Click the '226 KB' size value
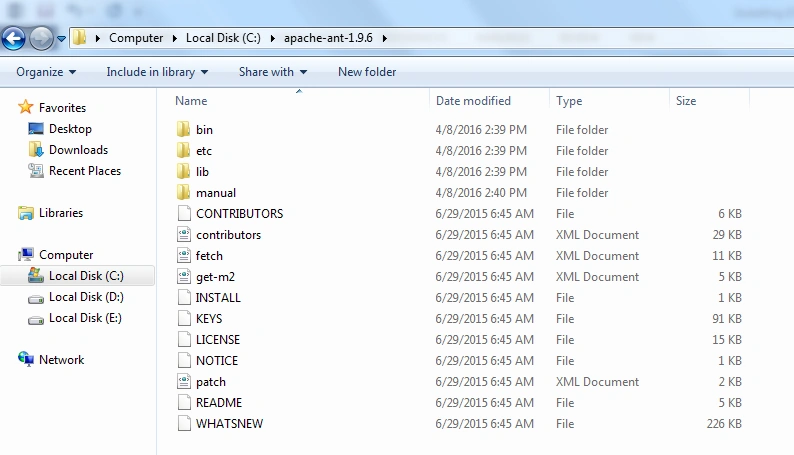Image resolution: width=794 pixels, height=455 pixels. 724,424
